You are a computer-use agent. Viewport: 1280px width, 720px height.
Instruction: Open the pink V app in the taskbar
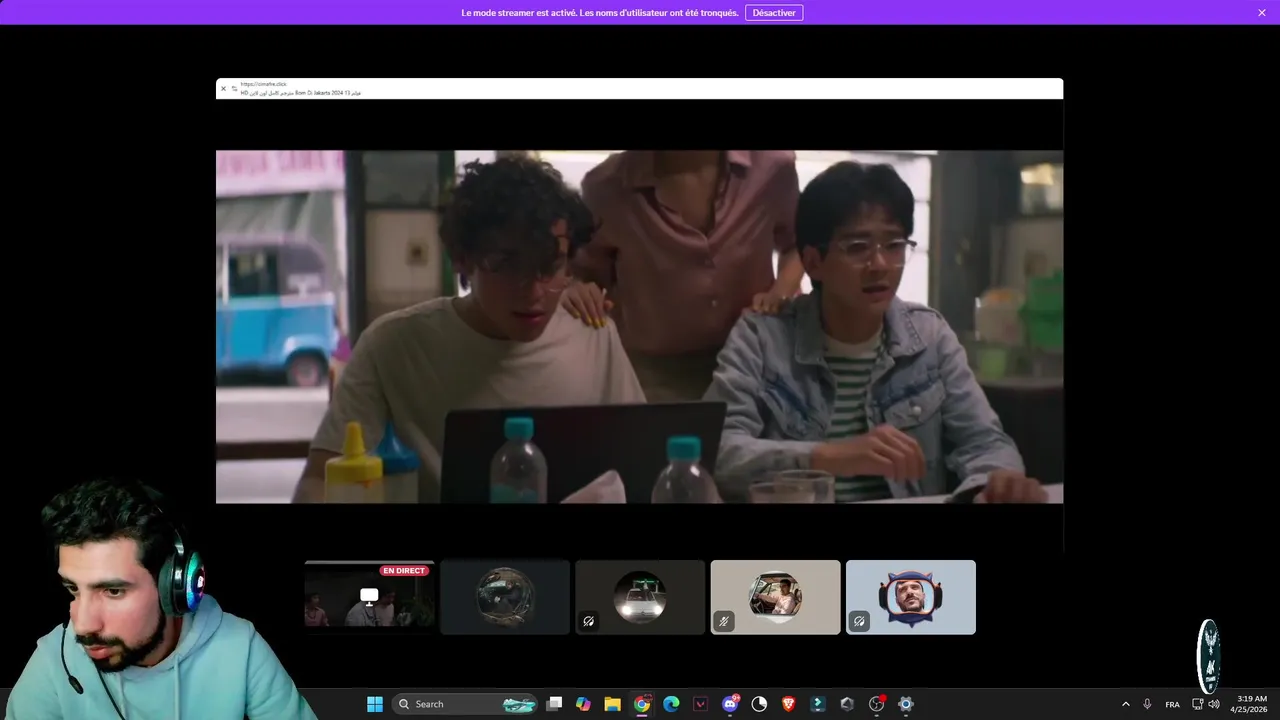click(700, 704)
